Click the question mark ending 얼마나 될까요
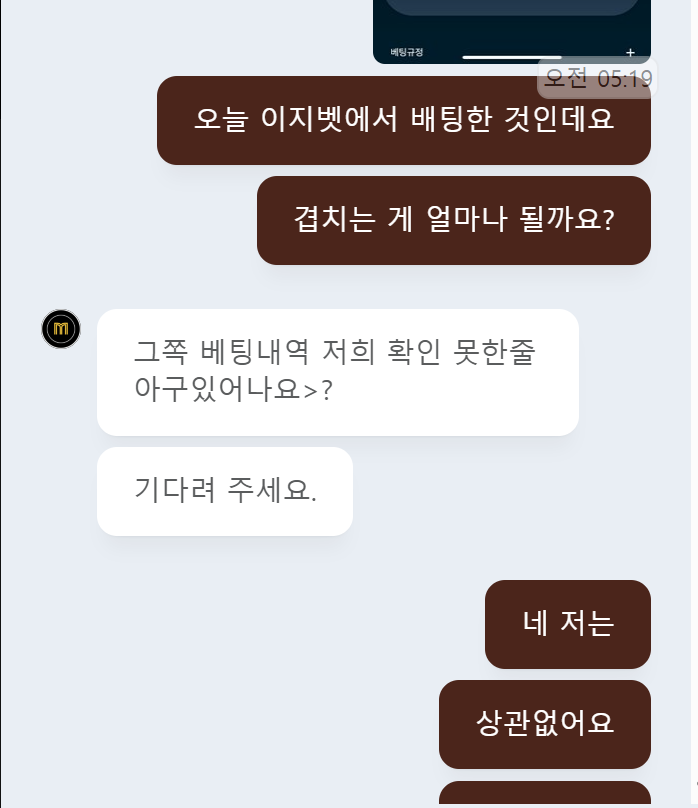698x808 pixels. (x=608, y=221)
